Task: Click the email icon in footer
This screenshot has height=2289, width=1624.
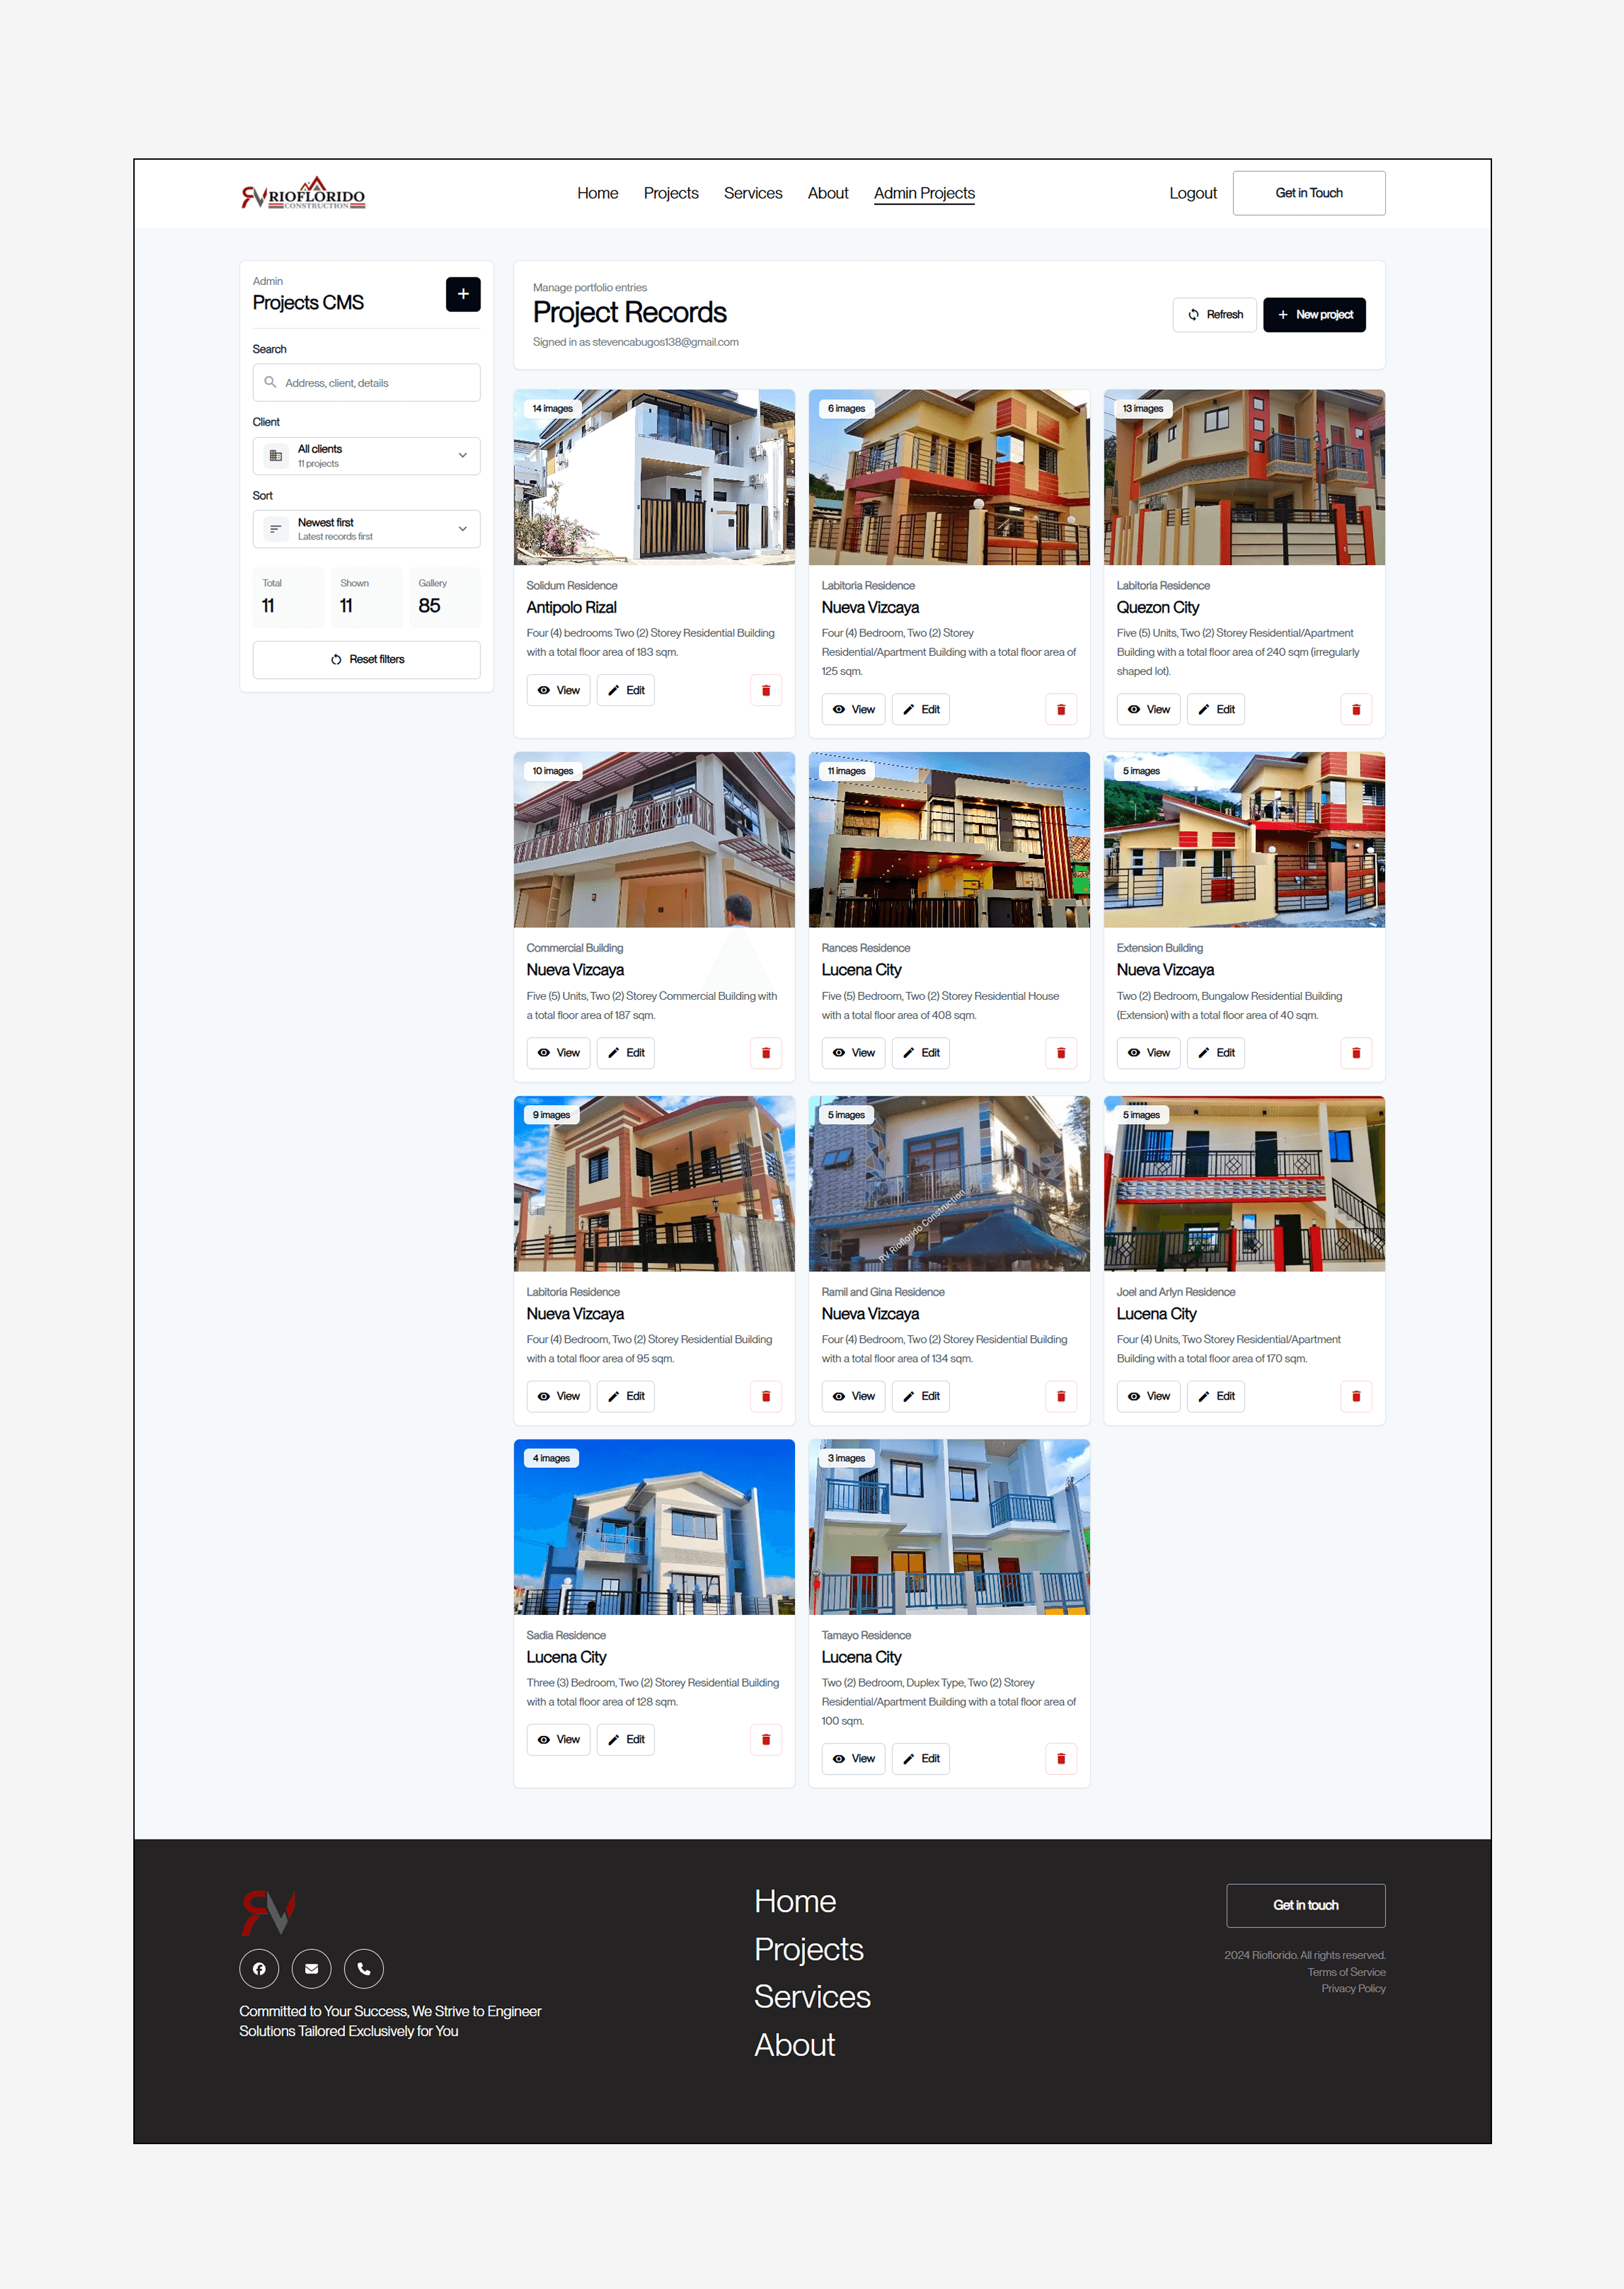Action: (312, 1968)
